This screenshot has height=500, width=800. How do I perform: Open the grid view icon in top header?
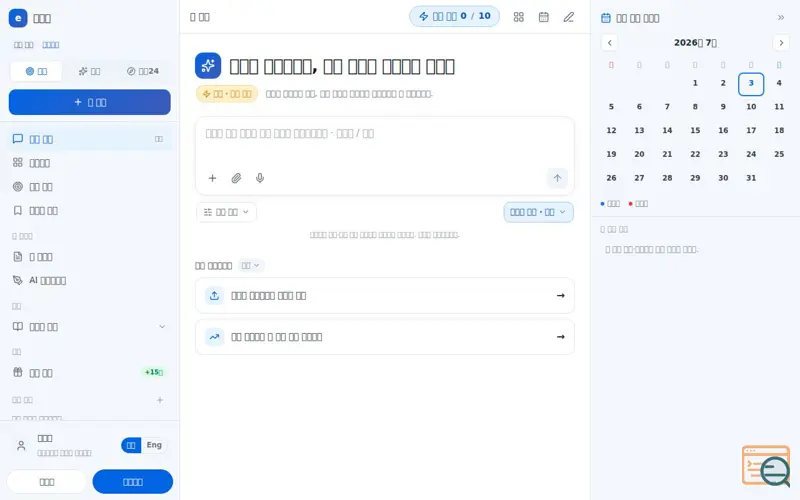point(518,17)
